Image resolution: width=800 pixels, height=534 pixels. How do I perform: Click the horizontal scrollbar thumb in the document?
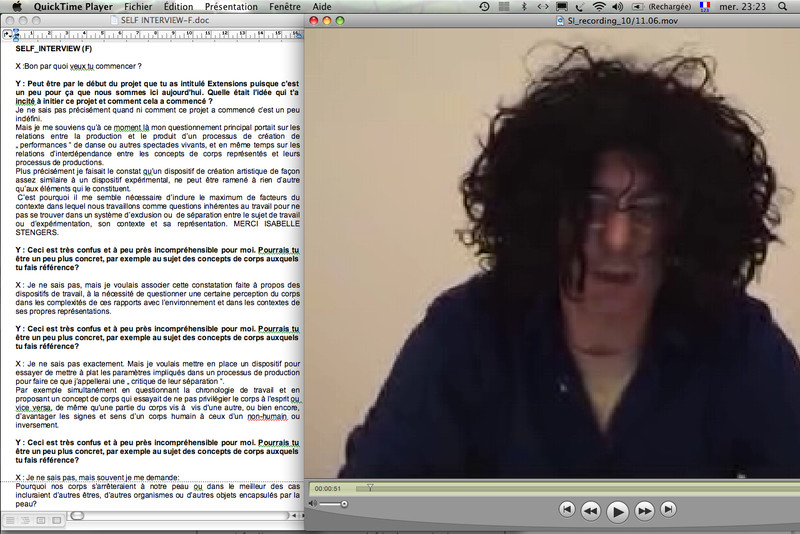(76, 516)
